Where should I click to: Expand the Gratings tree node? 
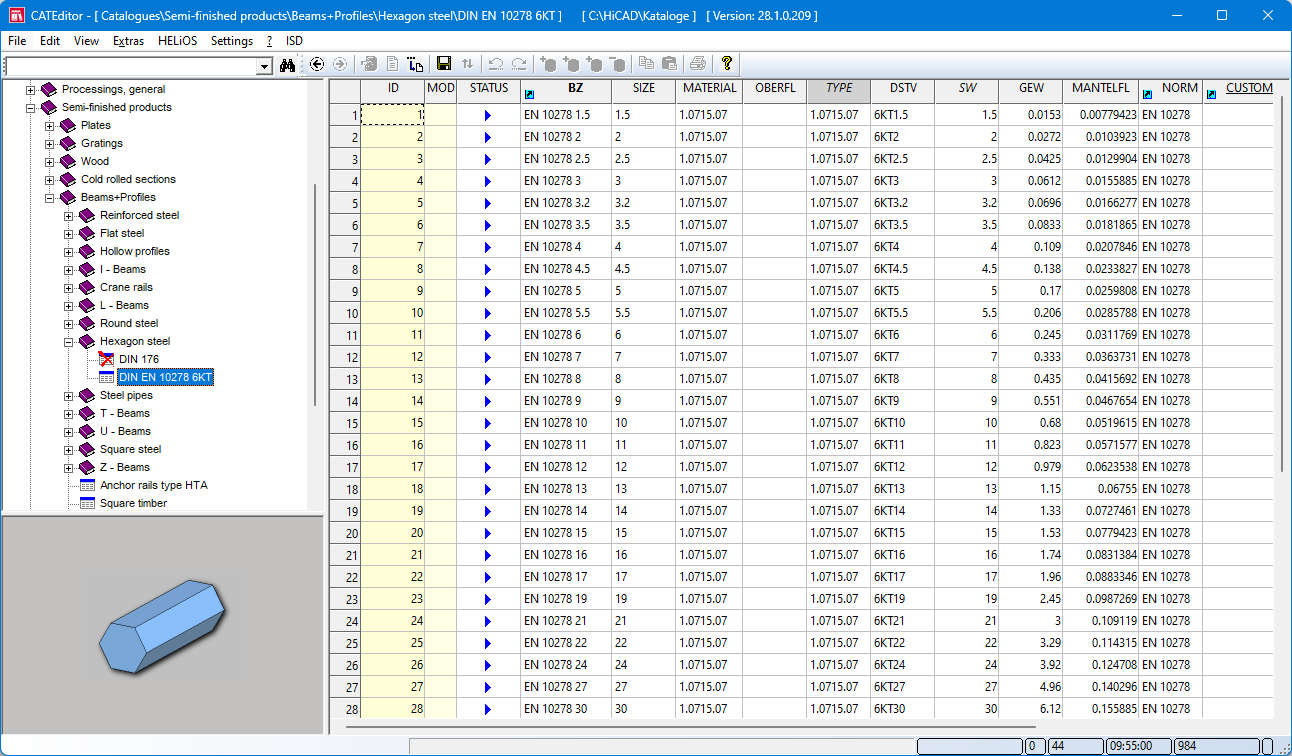coord(50,143)
